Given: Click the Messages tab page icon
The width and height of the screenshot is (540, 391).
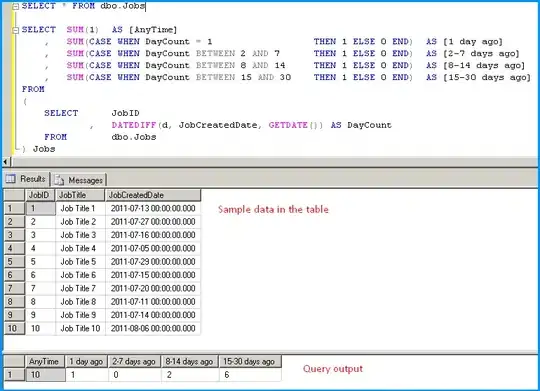Looking at the screenshot, I should coord(59,180).
